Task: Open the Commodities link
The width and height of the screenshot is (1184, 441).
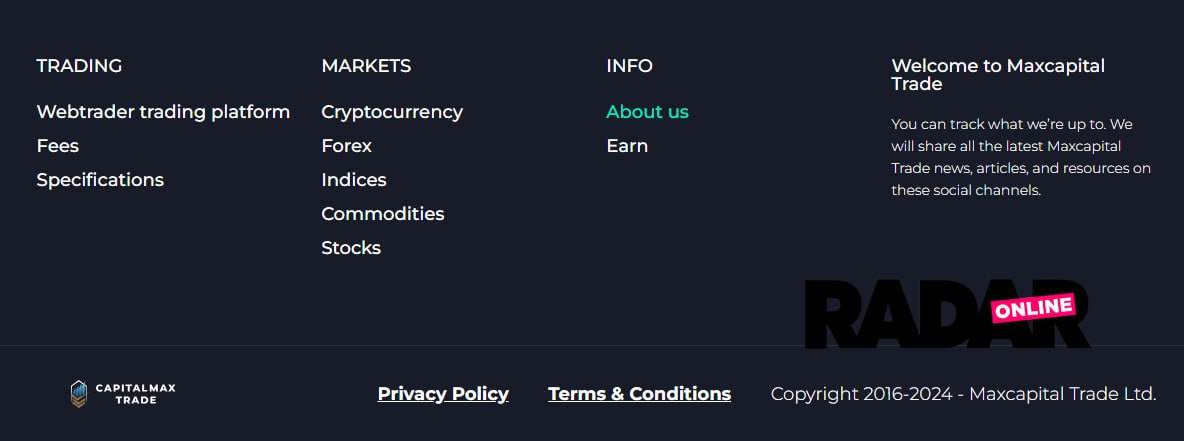Action: coord(382,214)
